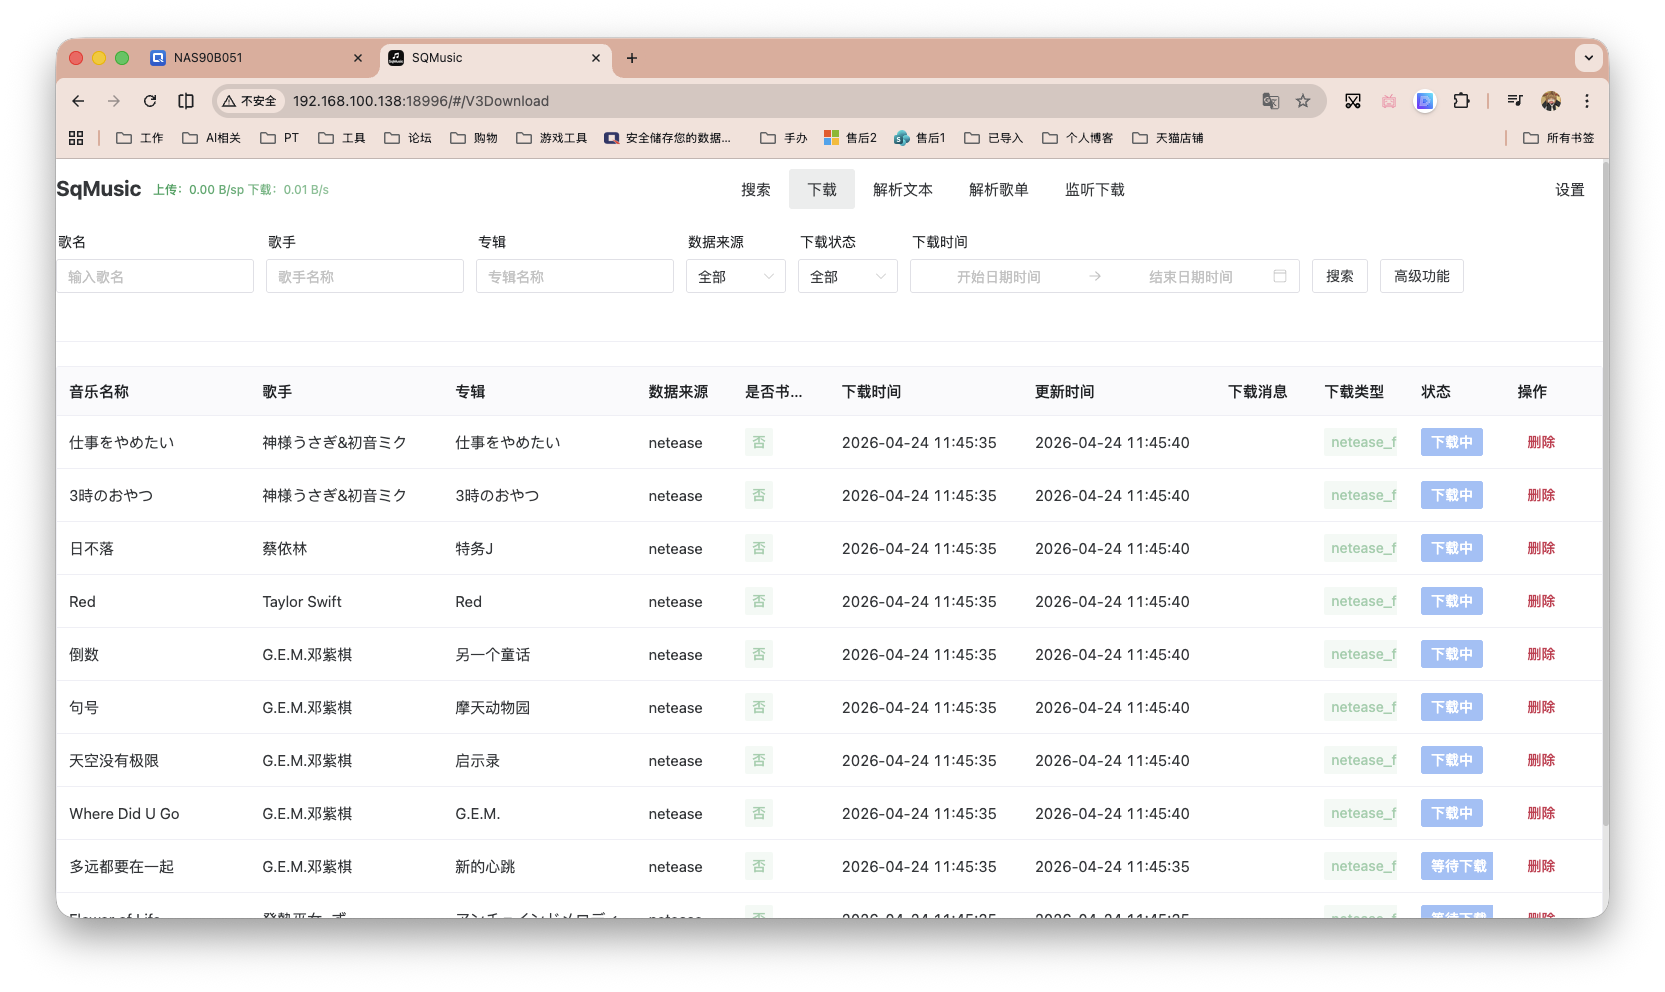The width and height of the screenshot is (1665, 992).
Task: Toggle 否 for the 倒数 song row
Action: tap(758, 654)
